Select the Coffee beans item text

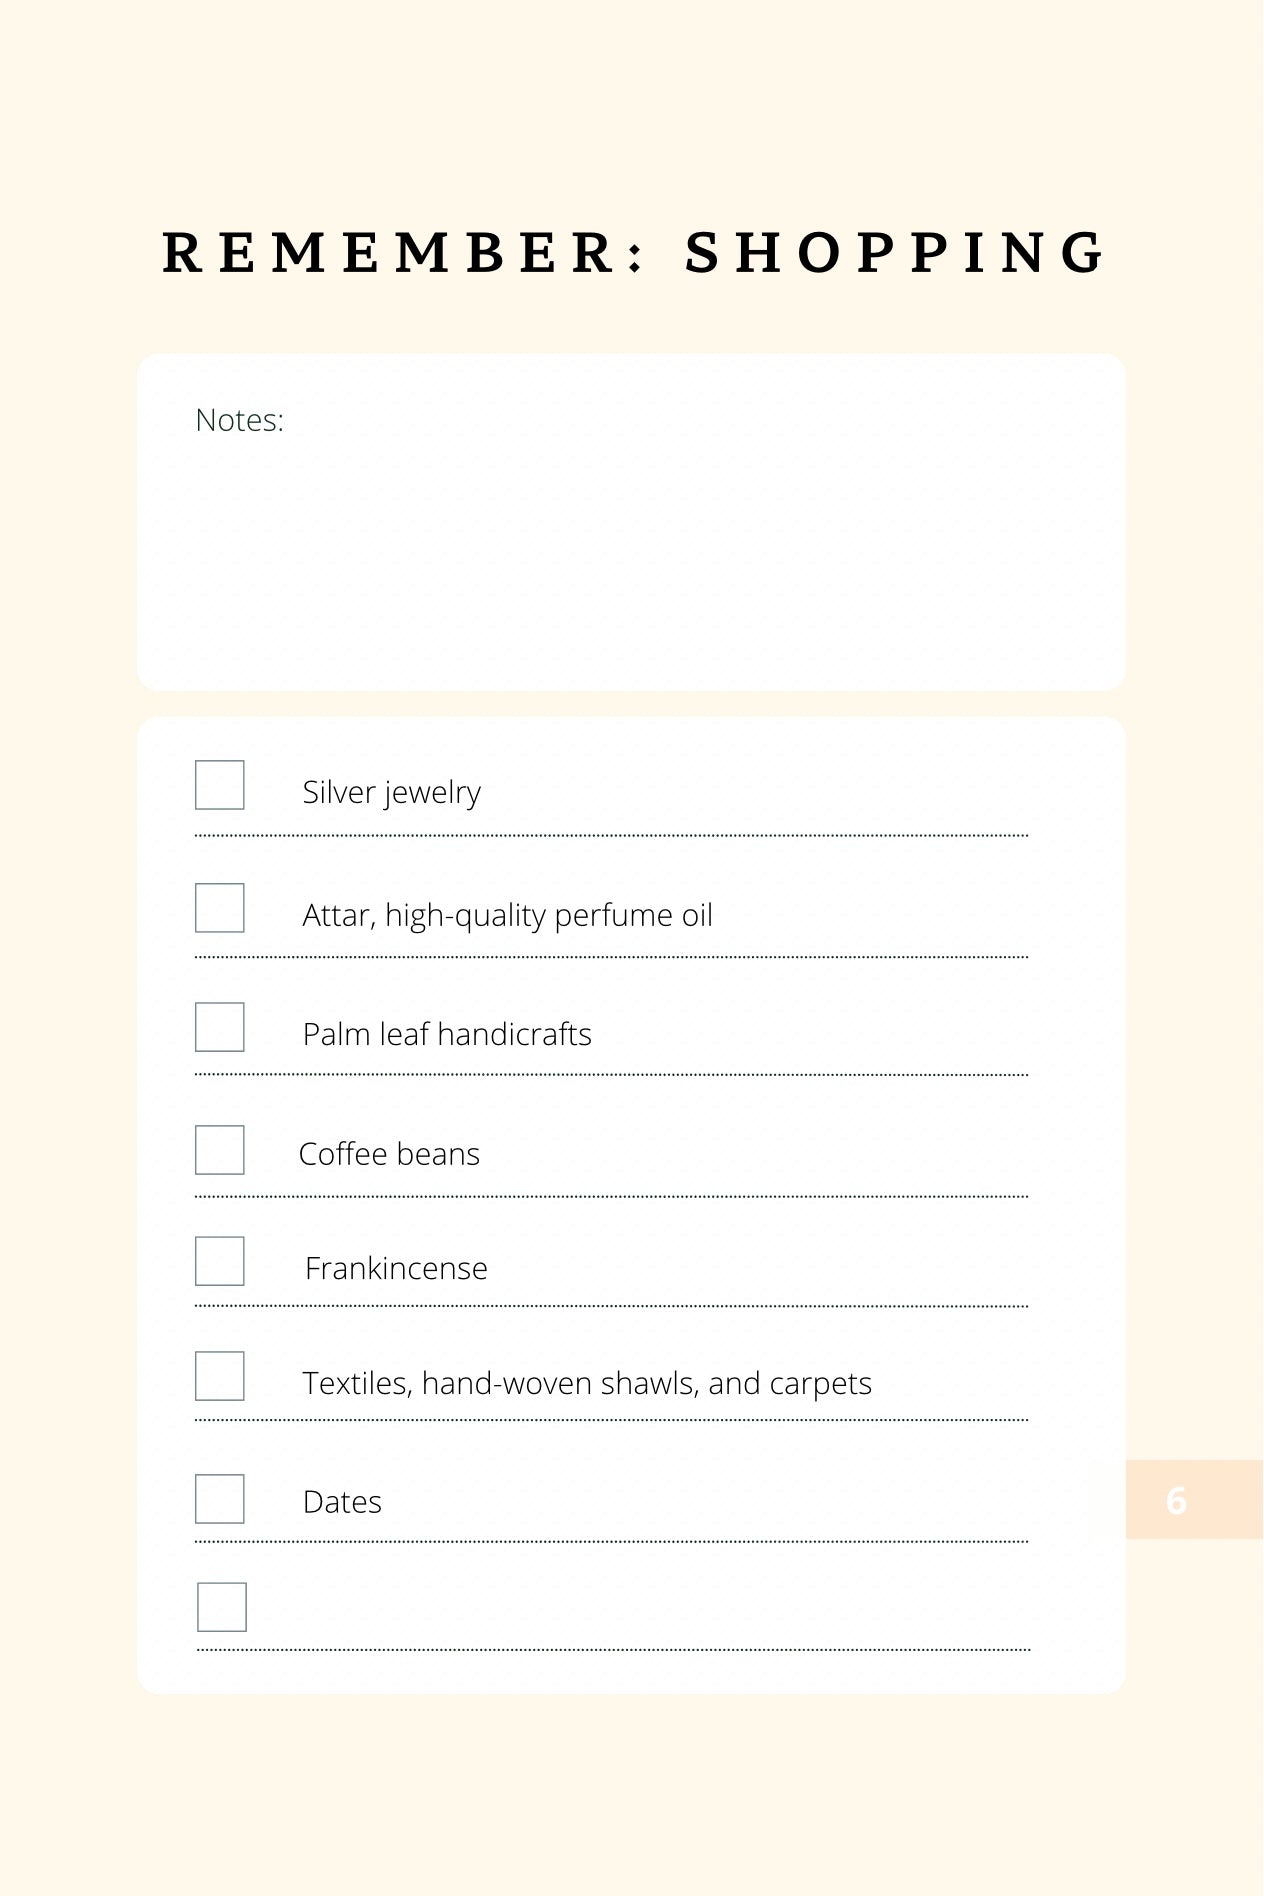(389, 1154)
